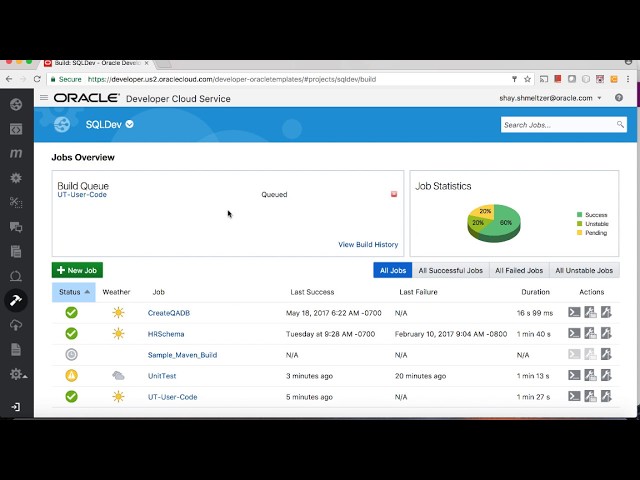This screenshot has width=640, height=480.
Task: Open UT-User-Code in Build Queue
Action: click(x=82, y=195)
